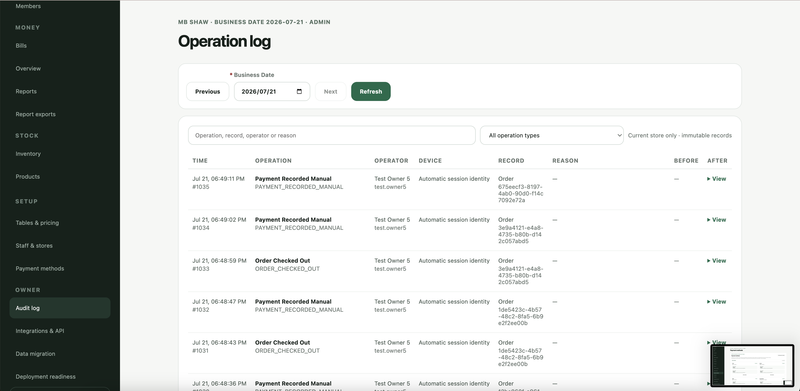The height and width of the screenshot is (391, 800).
Task: Click Payment Recorded Manual entry #1035
Action: pyautogui.click(x=293, y=179)
